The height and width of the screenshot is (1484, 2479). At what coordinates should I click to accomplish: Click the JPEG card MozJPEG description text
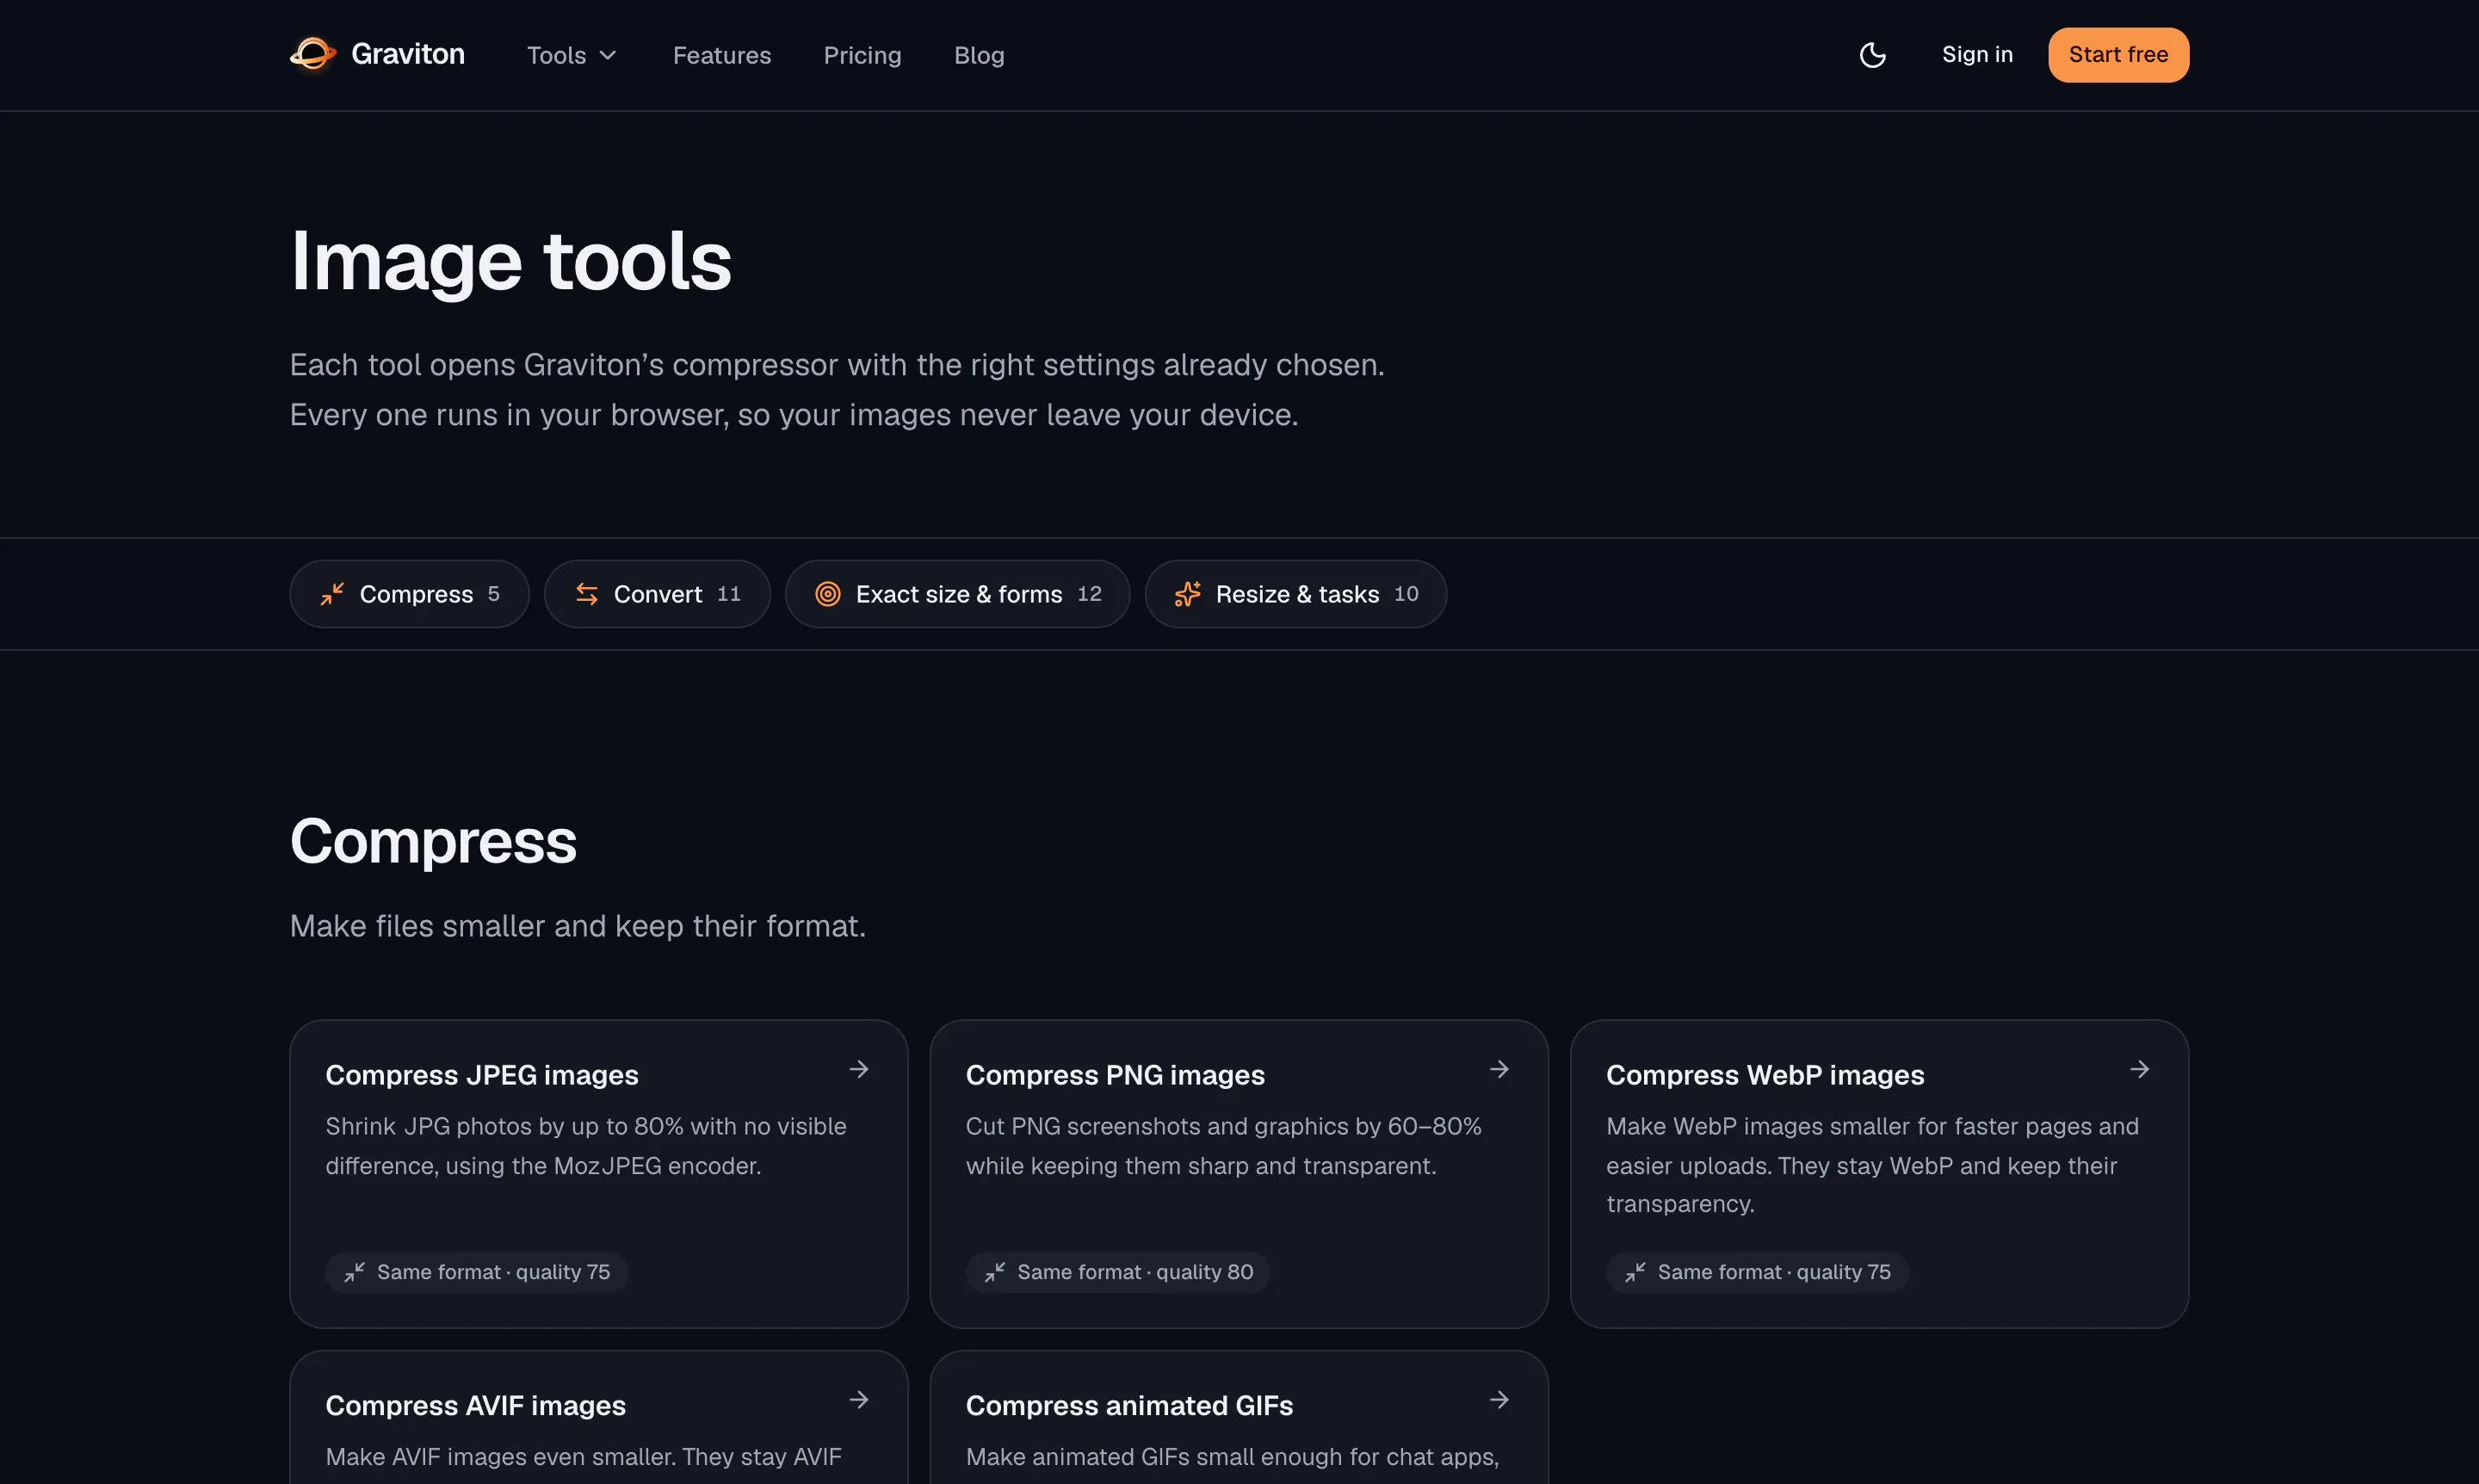[586, 1146]
